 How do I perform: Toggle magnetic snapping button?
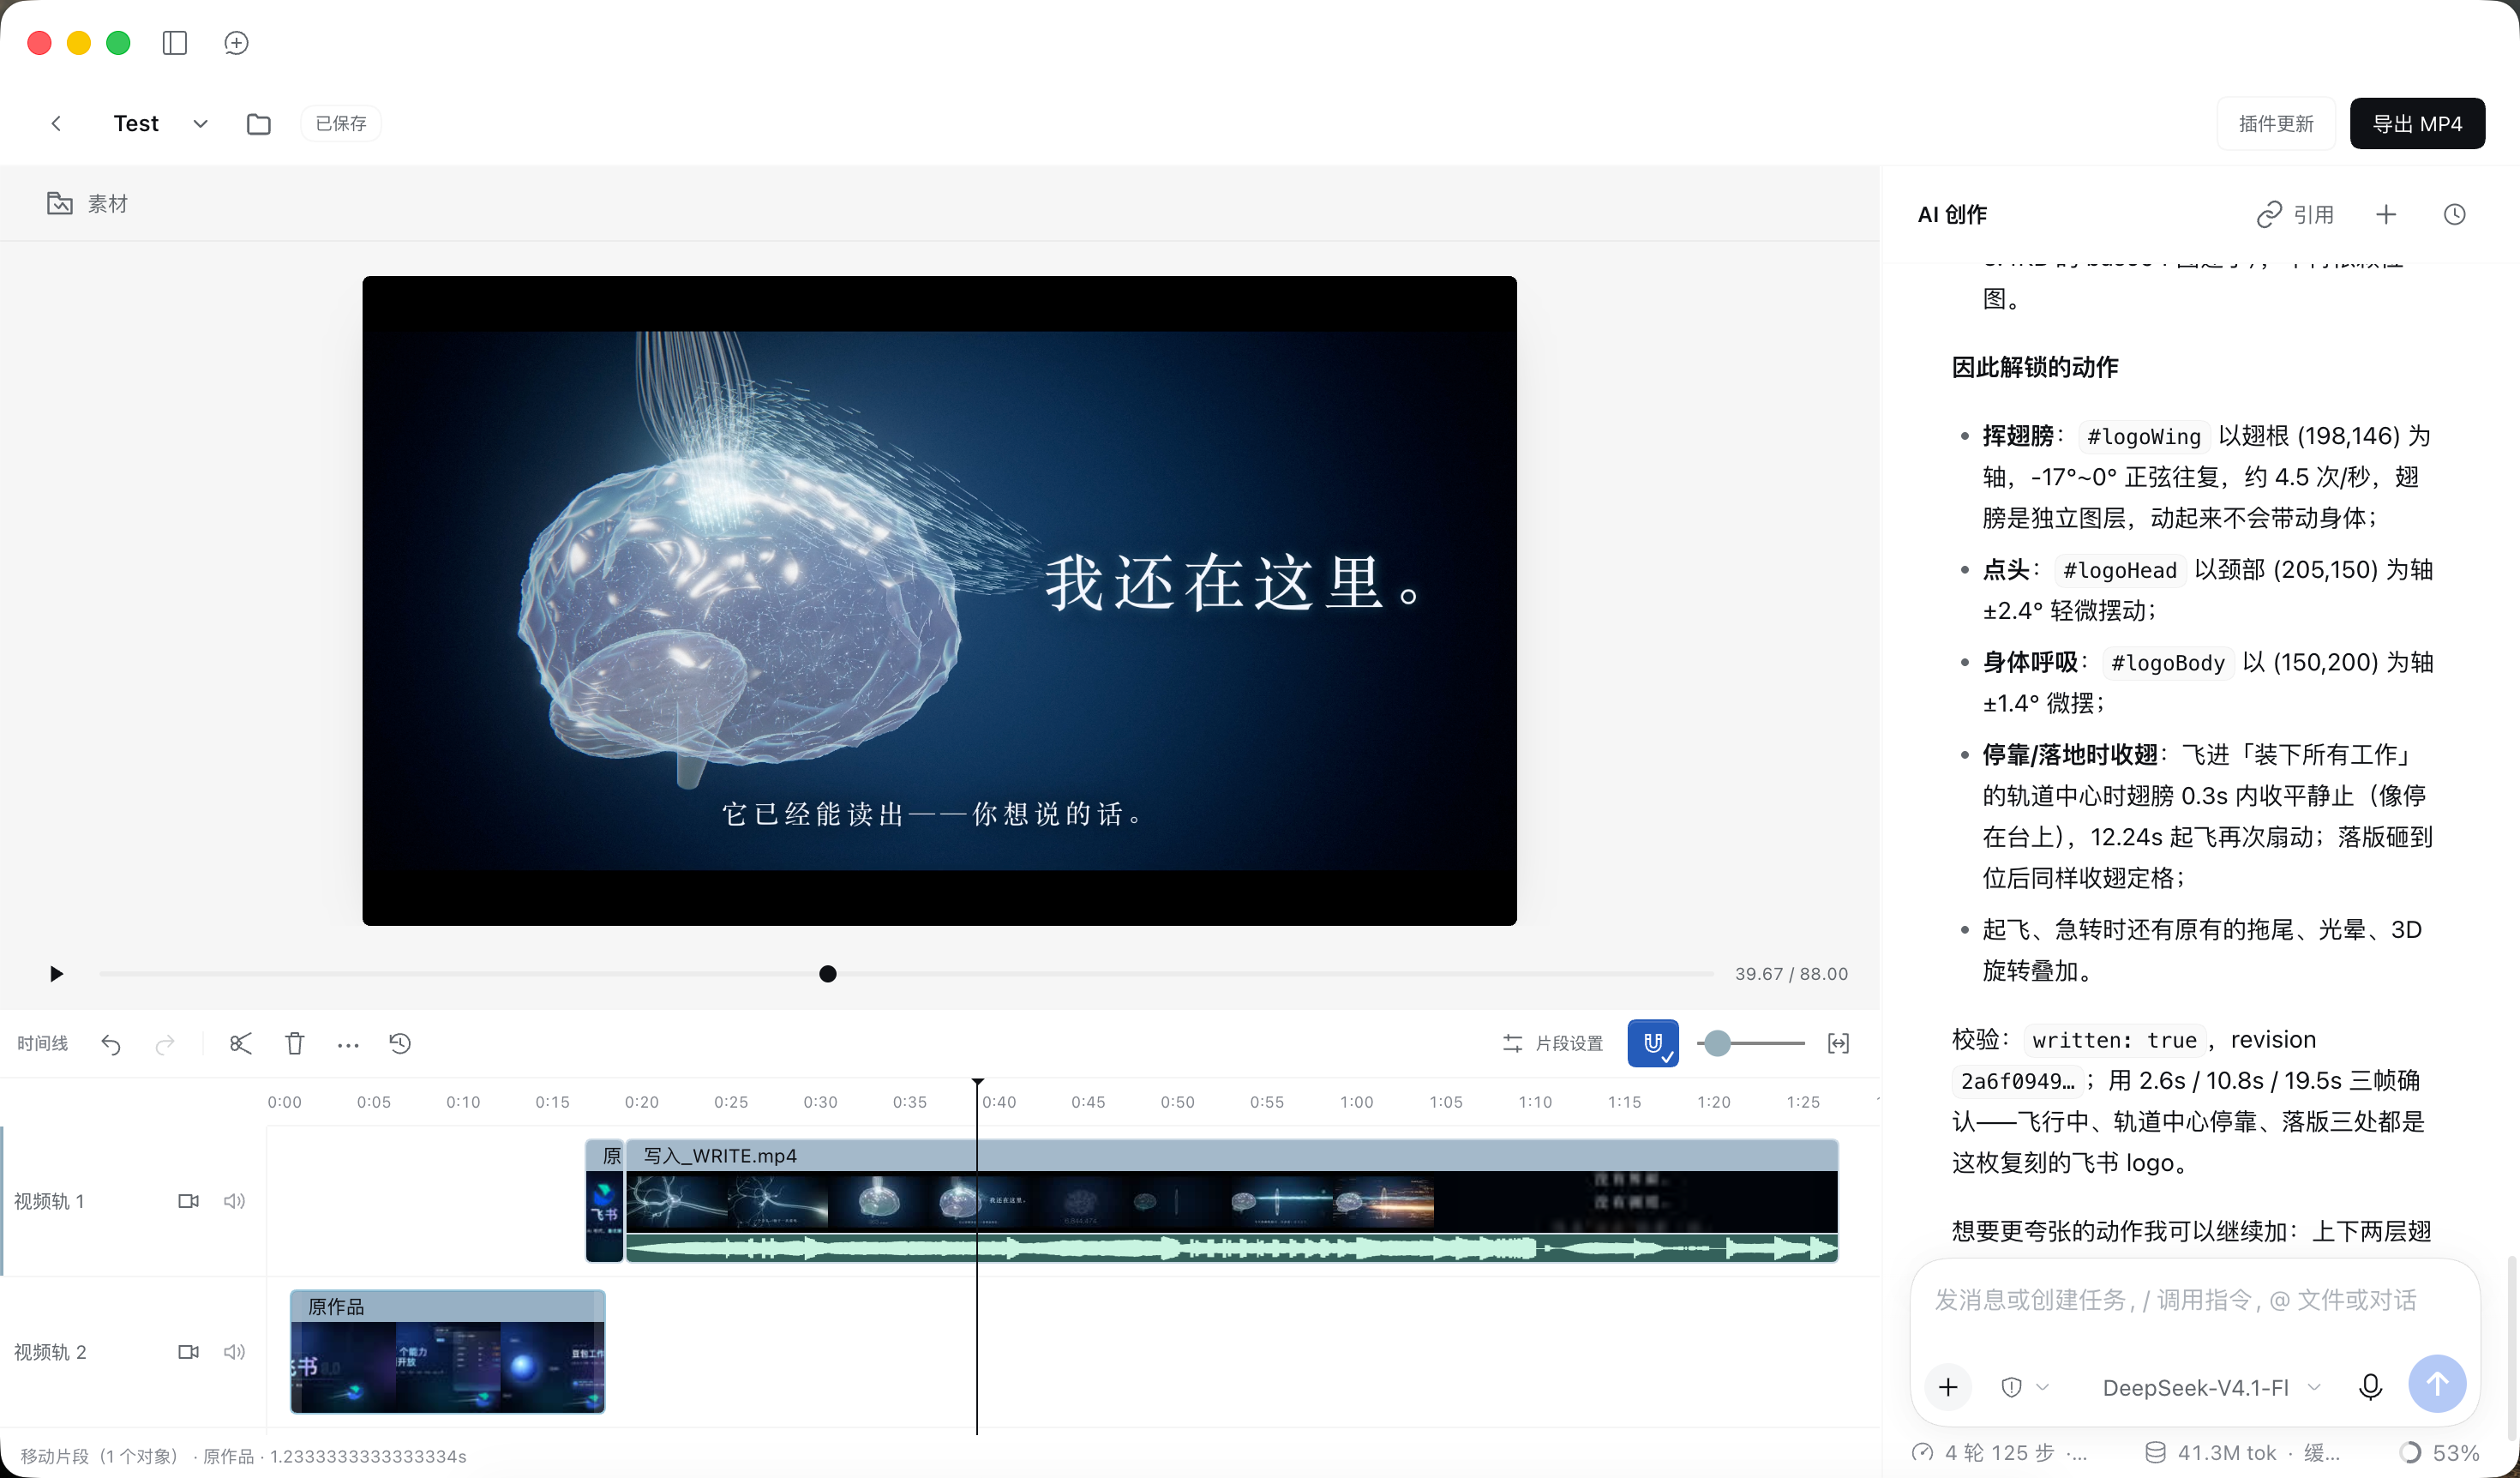point(1653,1044)
